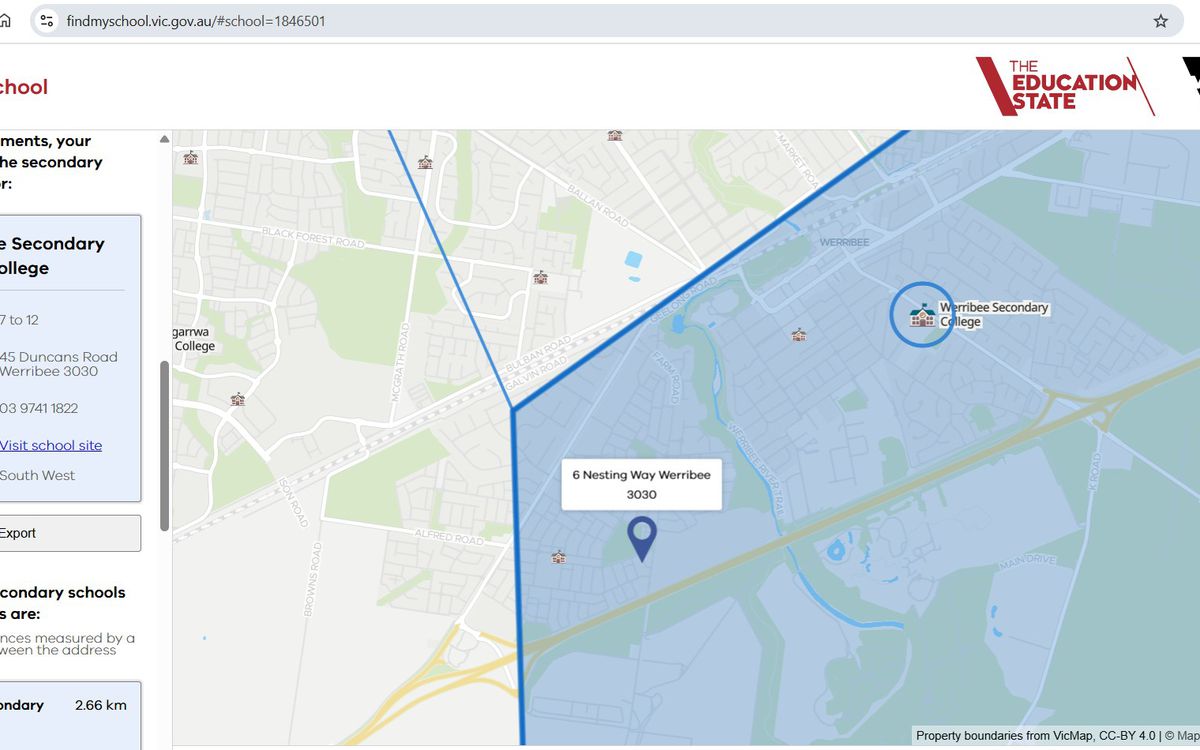
Task: Click the 2.66 km distance value
Action: (x=101, y=705)
